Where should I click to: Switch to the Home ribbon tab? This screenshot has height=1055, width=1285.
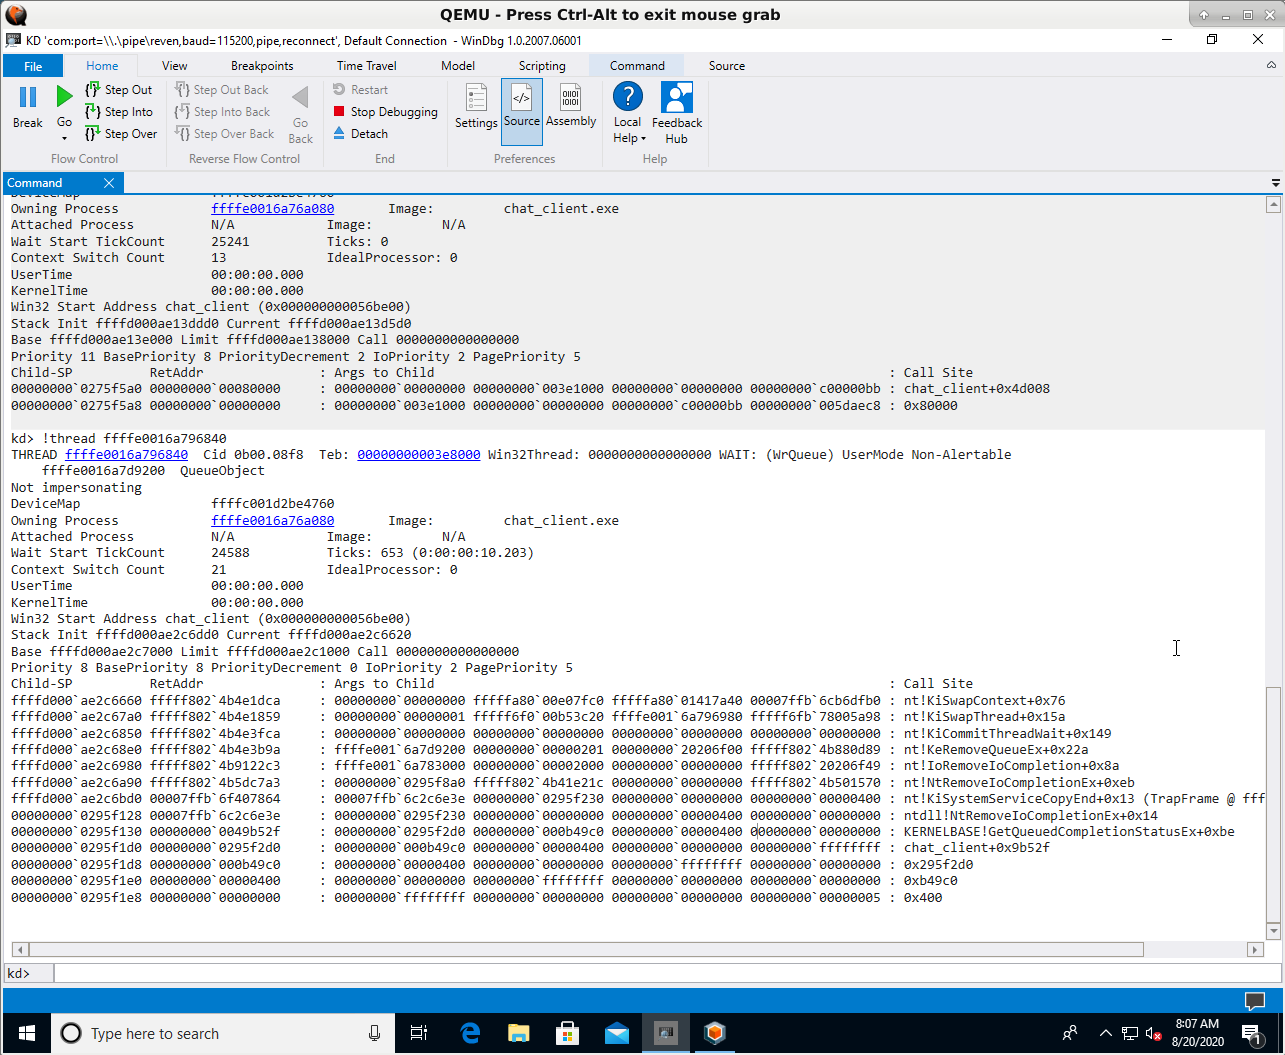click(102, 66)
